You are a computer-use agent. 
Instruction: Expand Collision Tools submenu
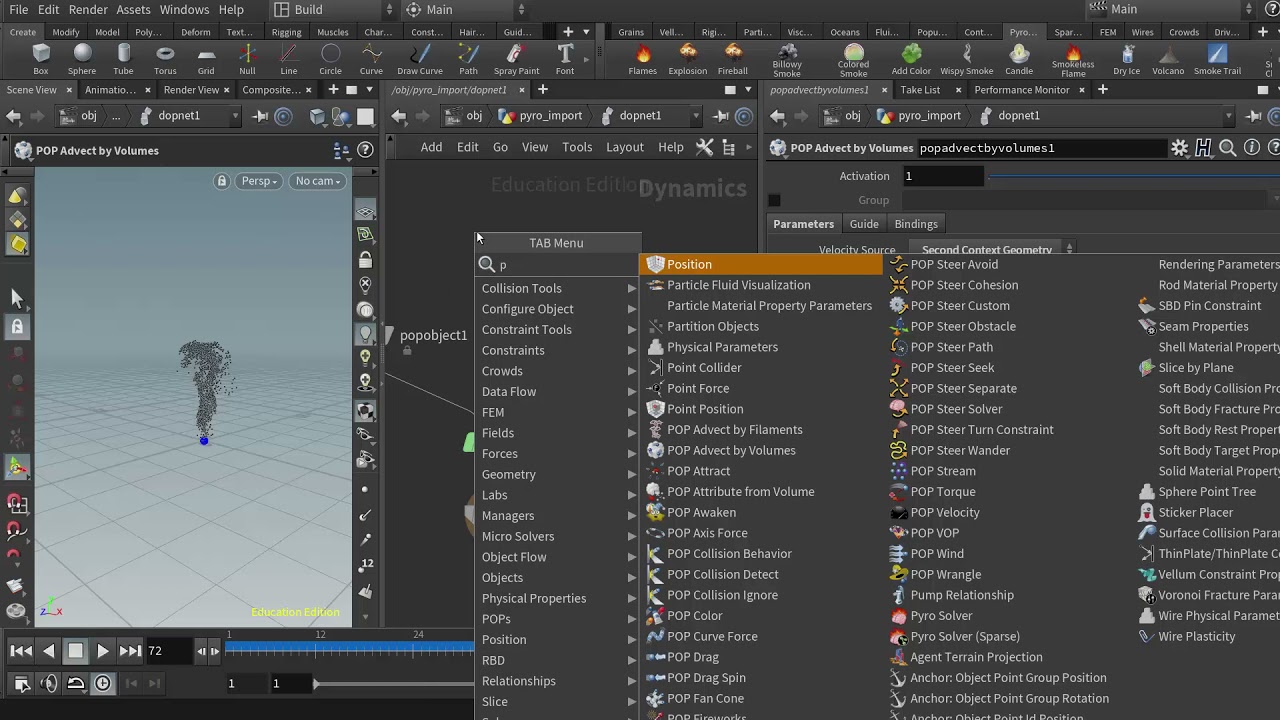pyautogui.click(x=558, y=288)
